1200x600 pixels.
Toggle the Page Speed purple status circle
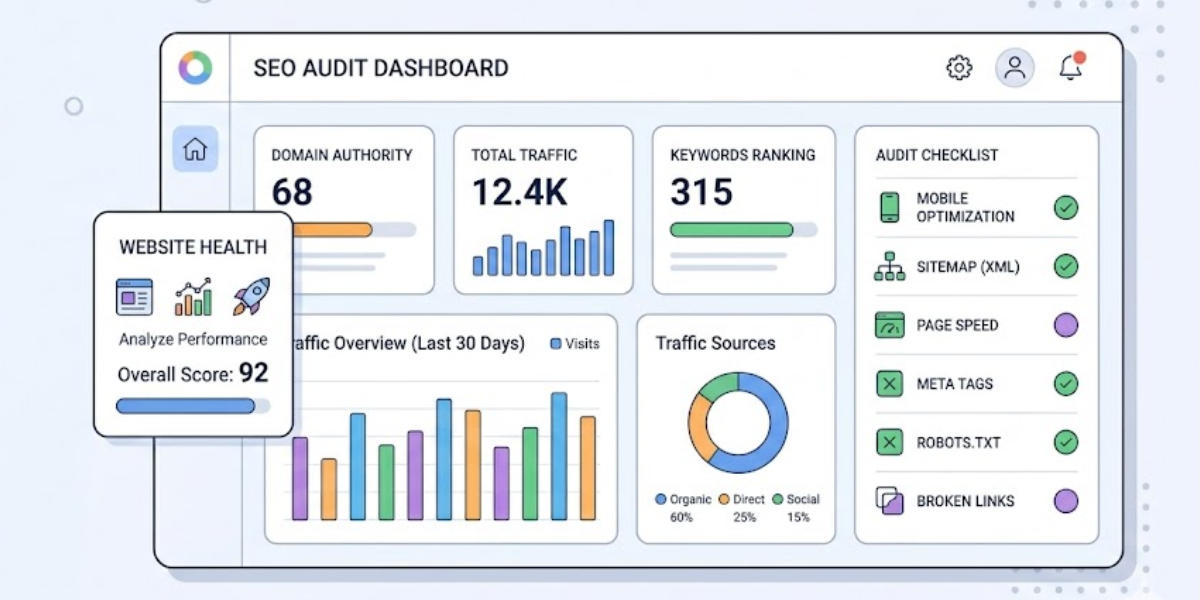[1066, 325]
